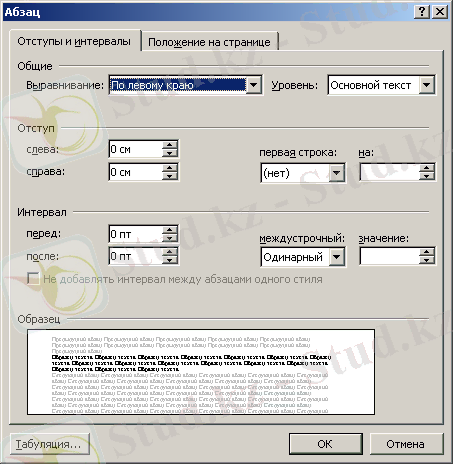Decrease the line spacing 'значение' value
The height and width of the screenshot is (464, 453).
point(427,260)
